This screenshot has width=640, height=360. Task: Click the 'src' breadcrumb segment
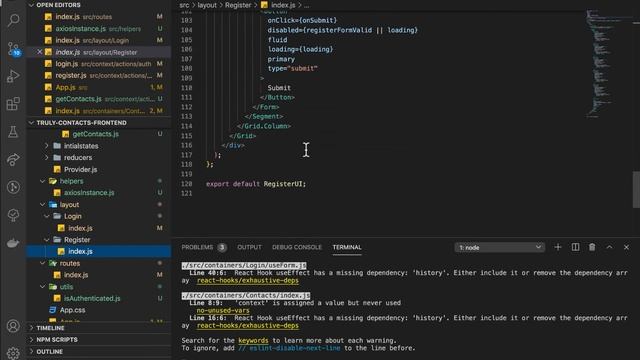tap(184, 5)
